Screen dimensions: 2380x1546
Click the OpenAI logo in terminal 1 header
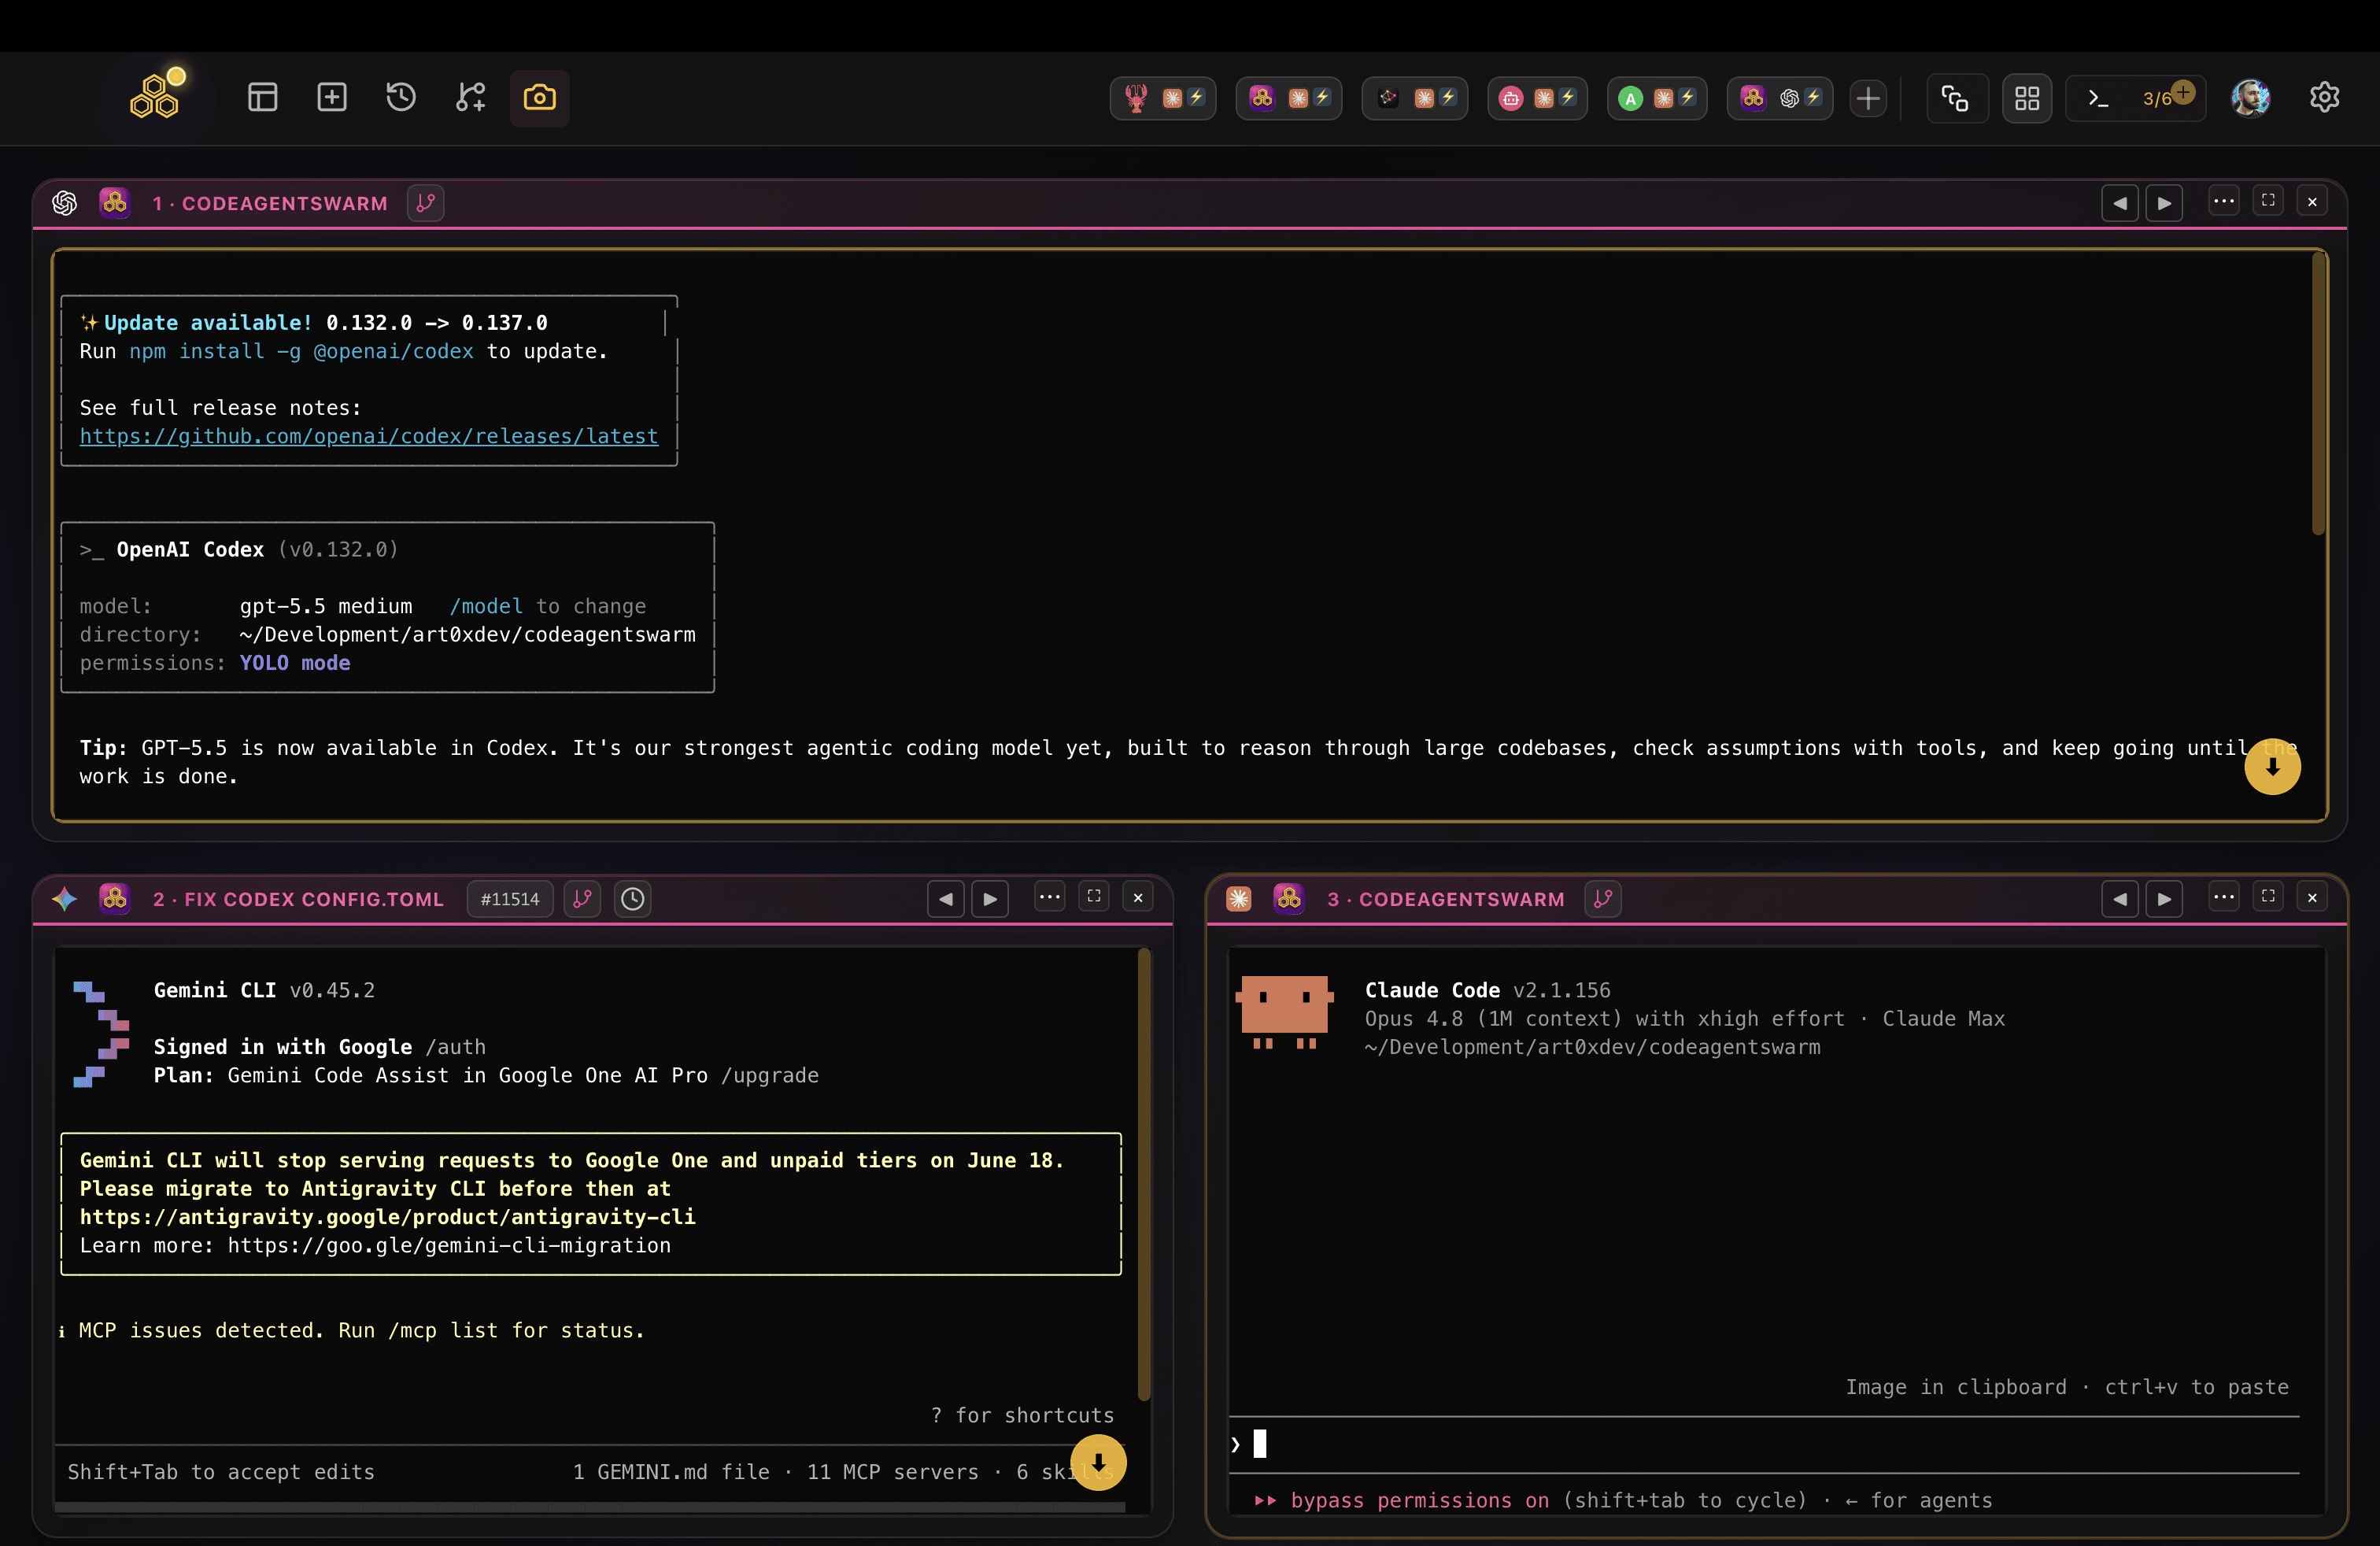click(65, 203)
